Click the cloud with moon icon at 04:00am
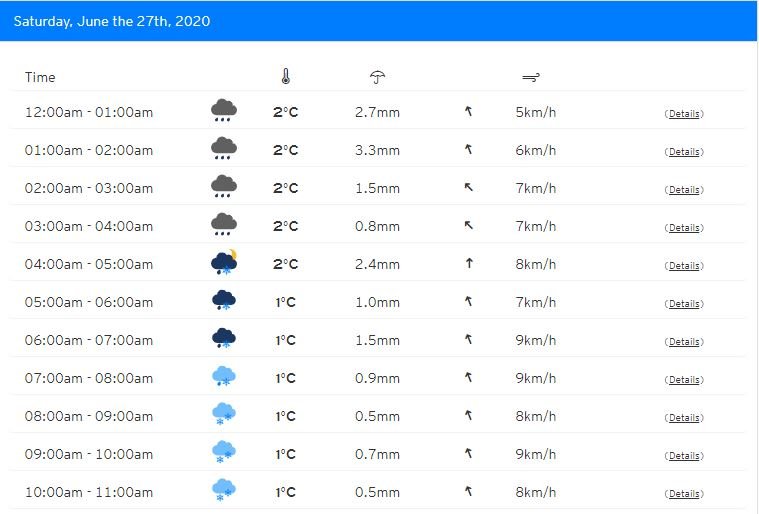759x514 pixels. (224, 262)
